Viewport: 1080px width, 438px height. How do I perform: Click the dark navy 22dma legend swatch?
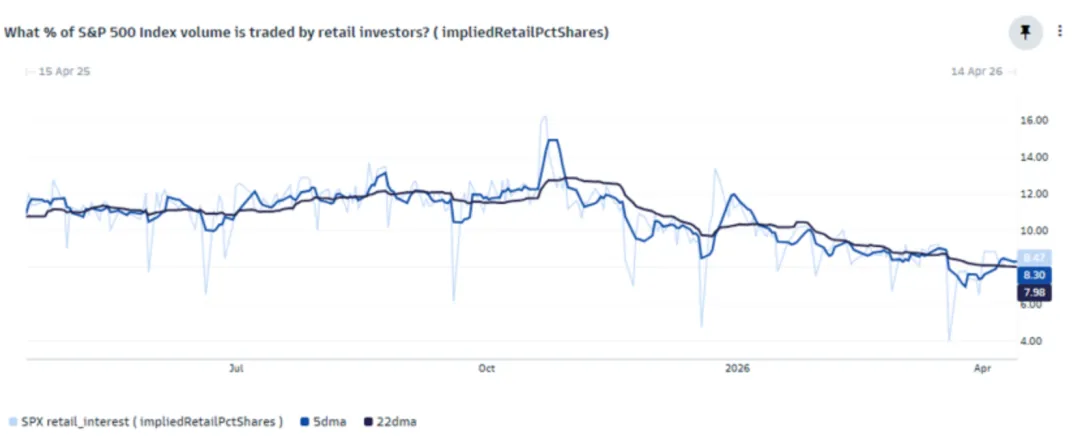coord(367,421)
